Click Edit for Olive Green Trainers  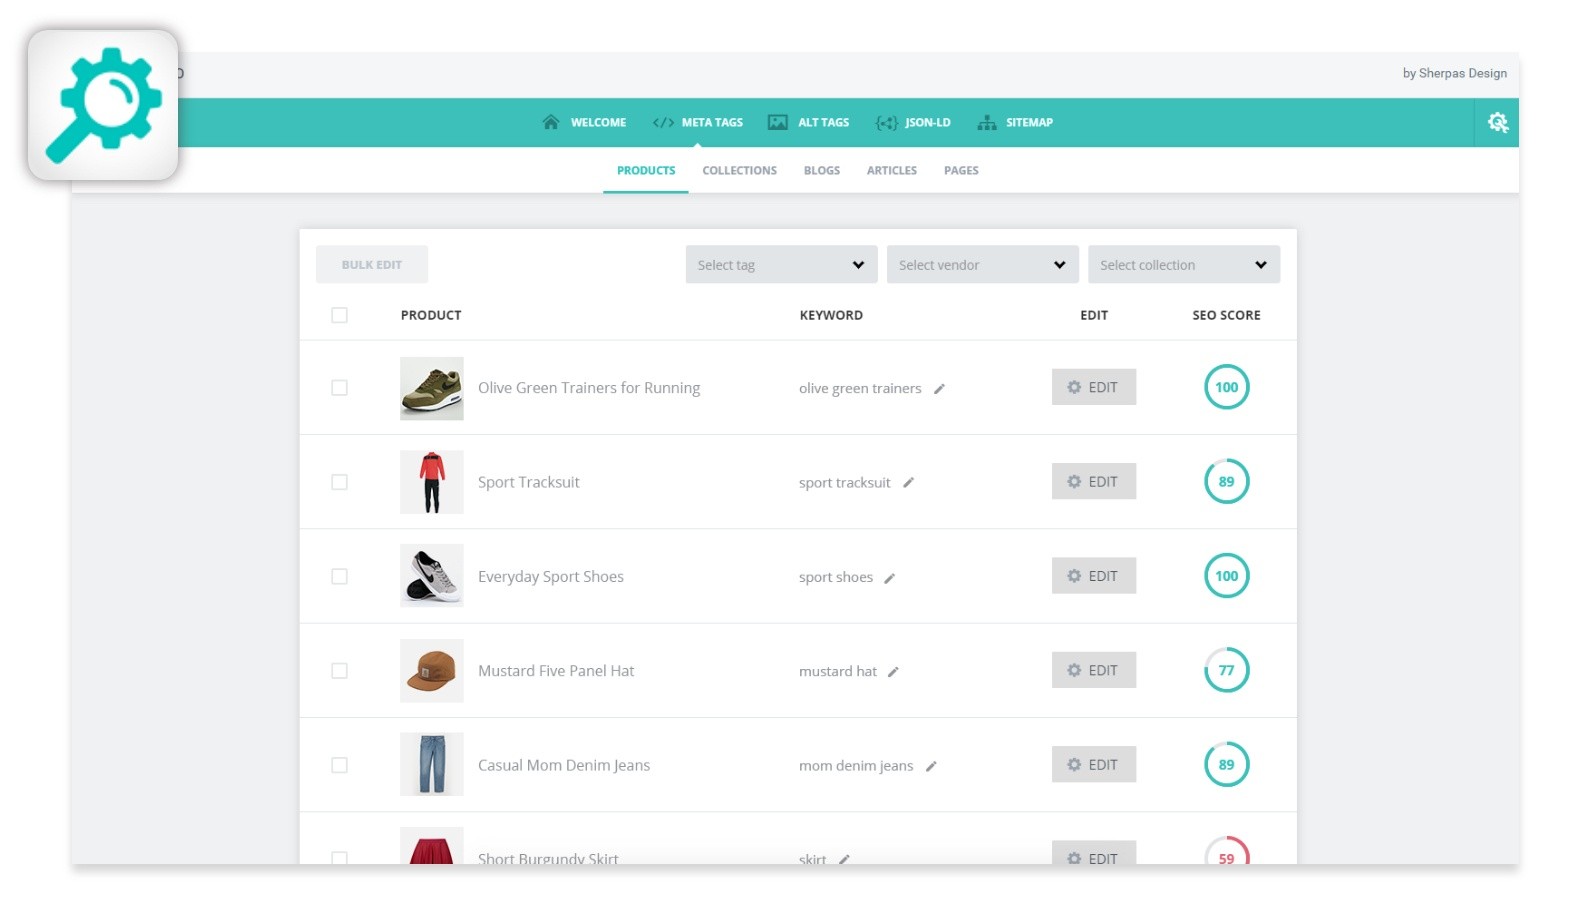[x=1093, y=387]
